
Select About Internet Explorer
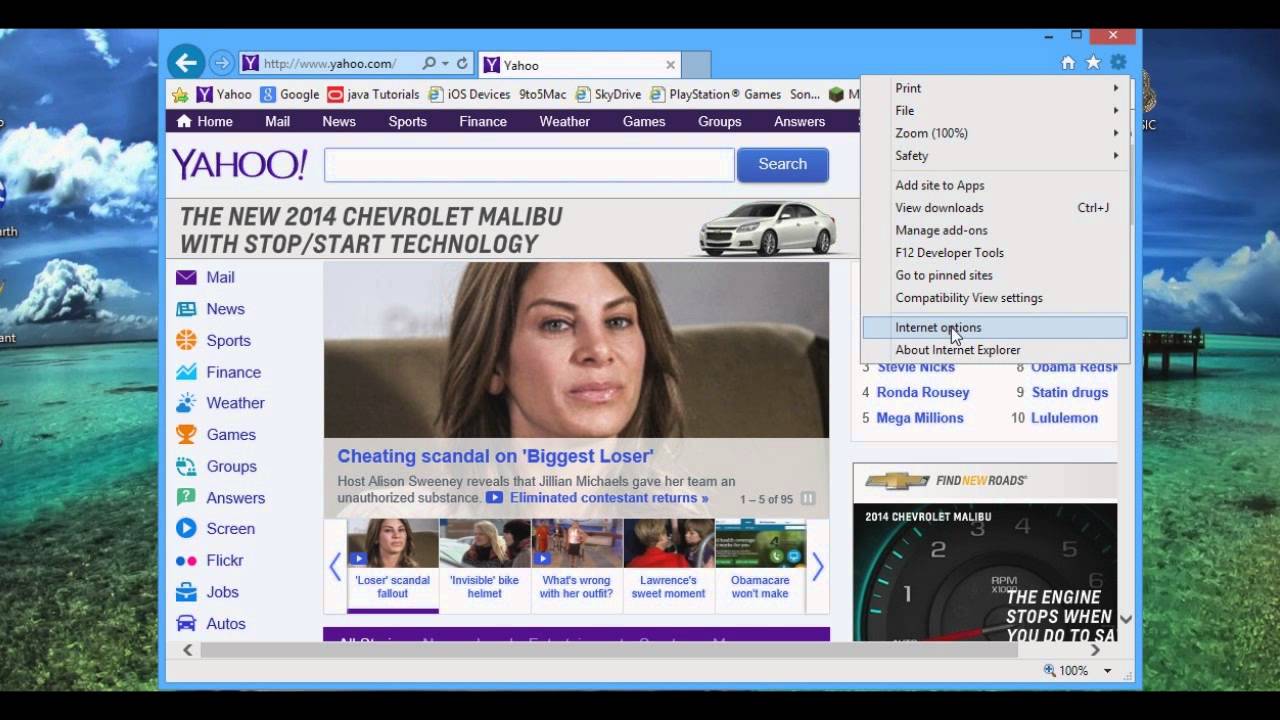click(995, 350)
